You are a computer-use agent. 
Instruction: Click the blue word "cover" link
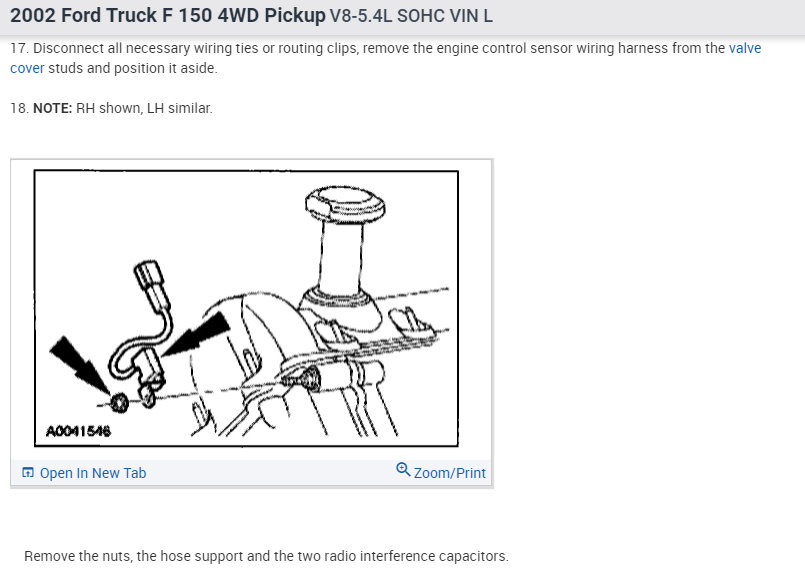coord(27,68)
